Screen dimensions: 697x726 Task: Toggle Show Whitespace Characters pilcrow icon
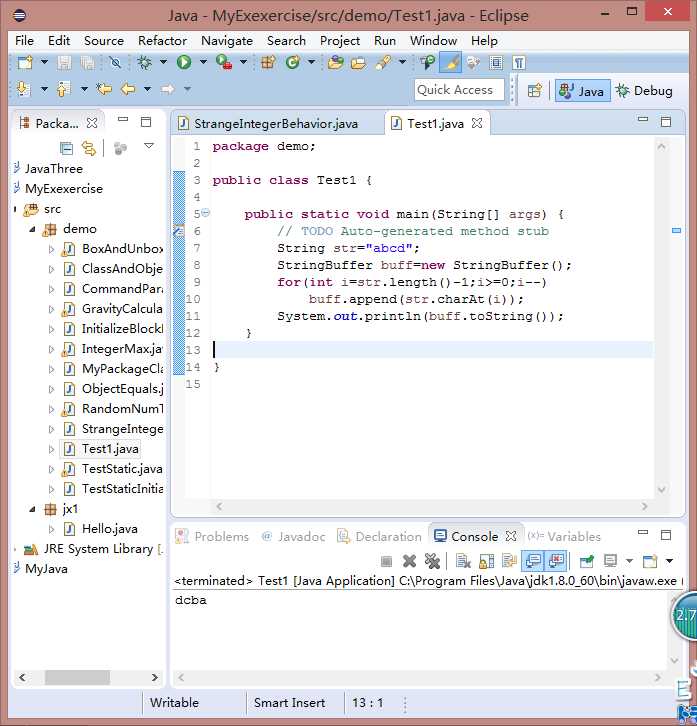[519, 62]
